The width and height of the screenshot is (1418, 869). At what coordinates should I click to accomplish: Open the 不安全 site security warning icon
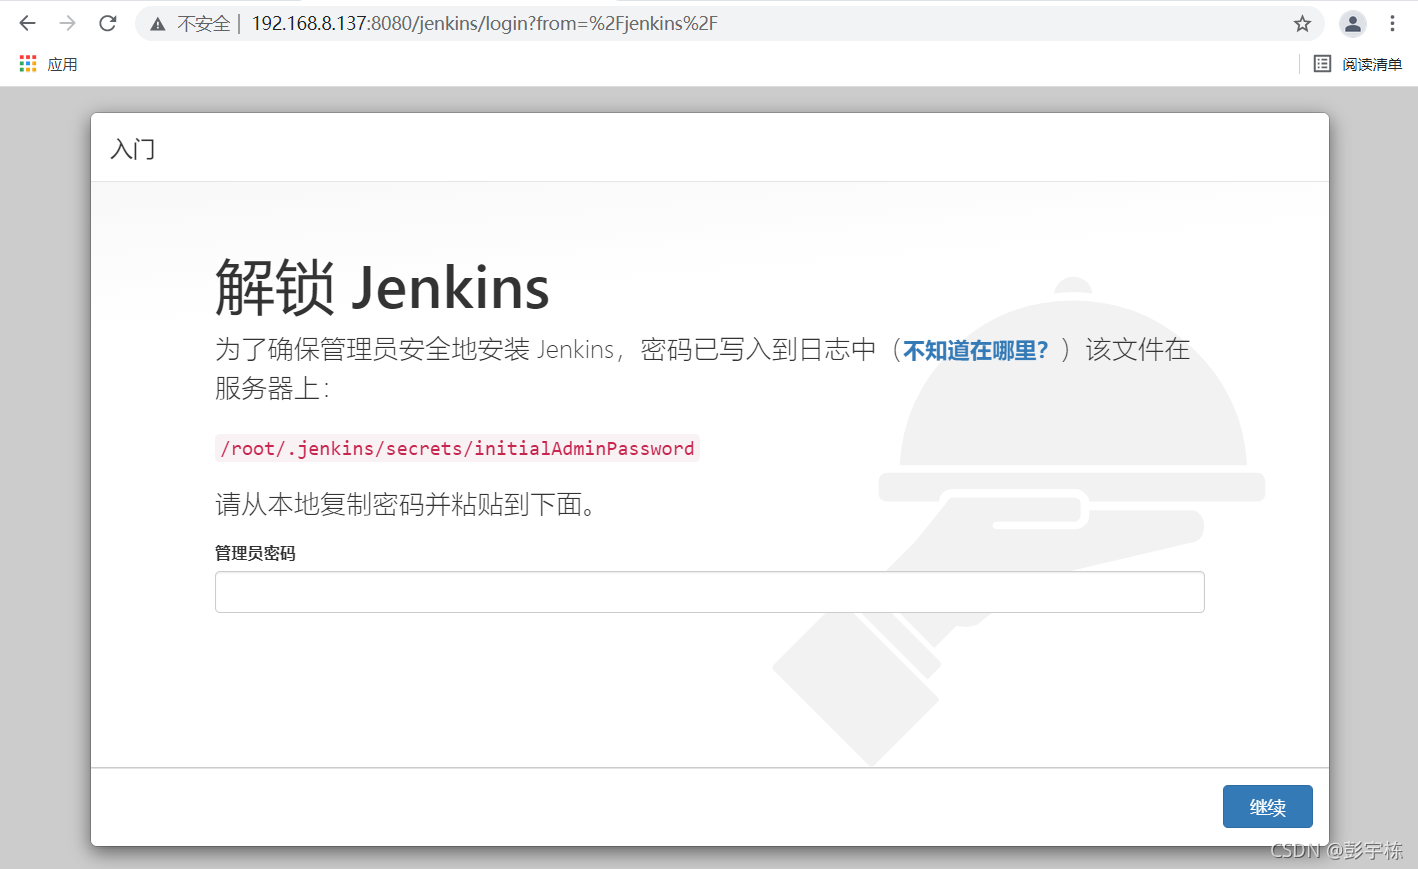click(x=158, y=24)
